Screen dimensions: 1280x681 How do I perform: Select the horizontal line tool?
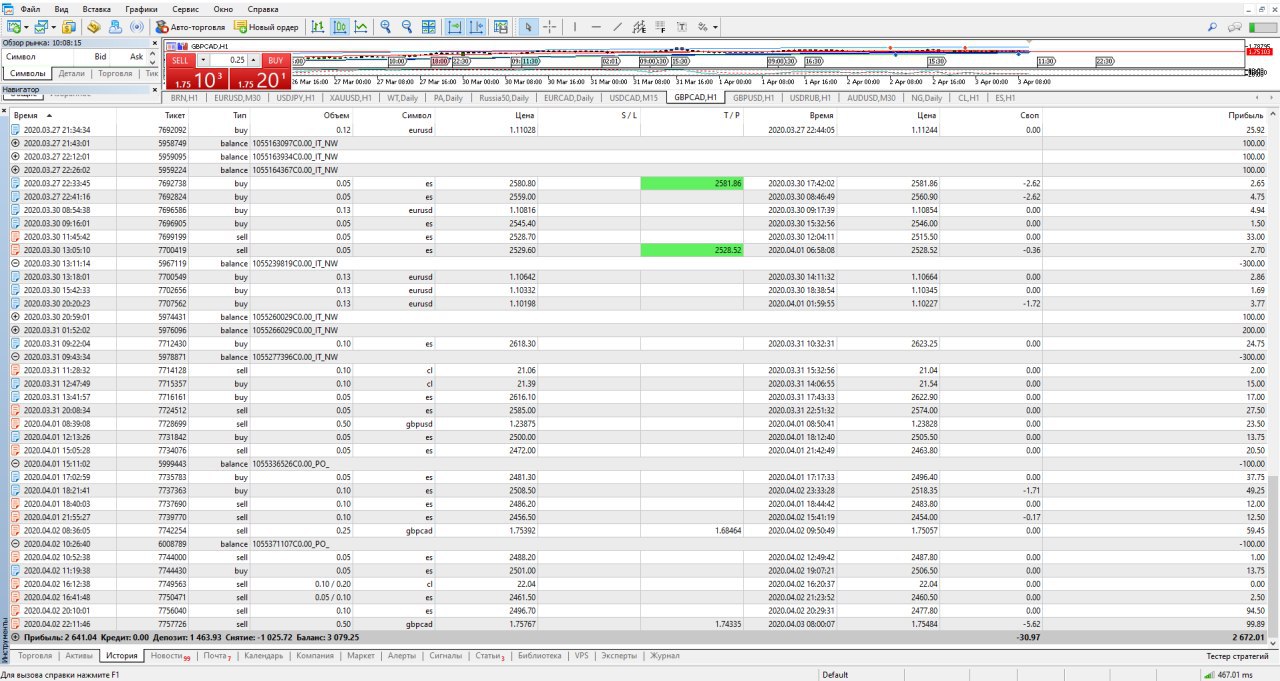tap(596, 27)
